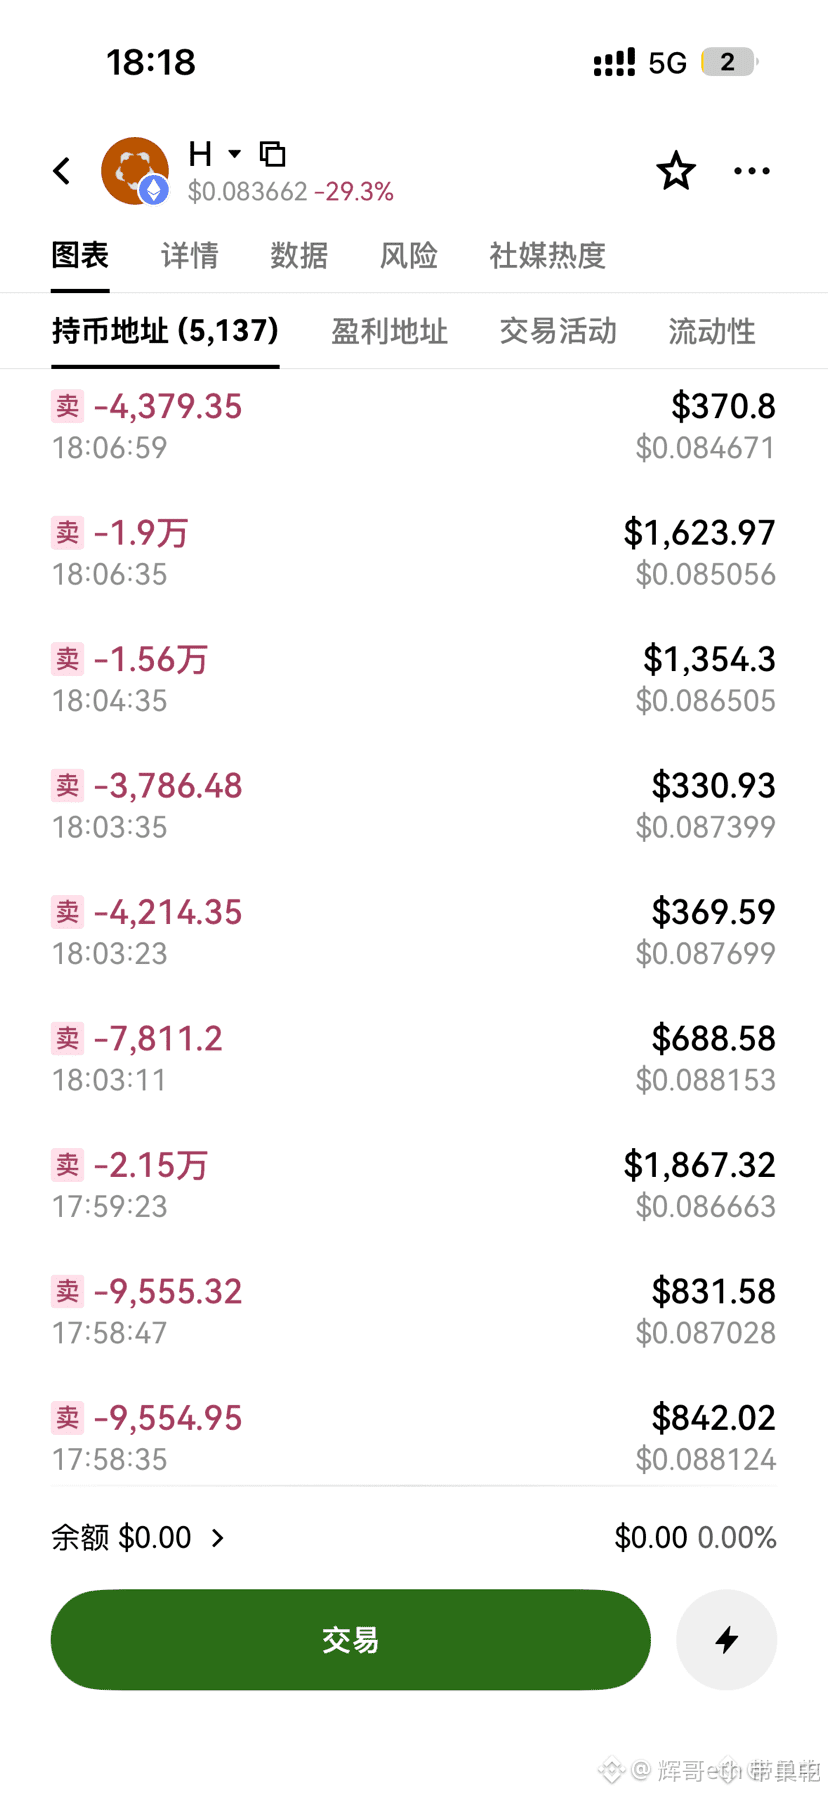This screenshot has width=828, height=1796.
Task: Open the sell trade of -4,379.35
Action: 414,426
